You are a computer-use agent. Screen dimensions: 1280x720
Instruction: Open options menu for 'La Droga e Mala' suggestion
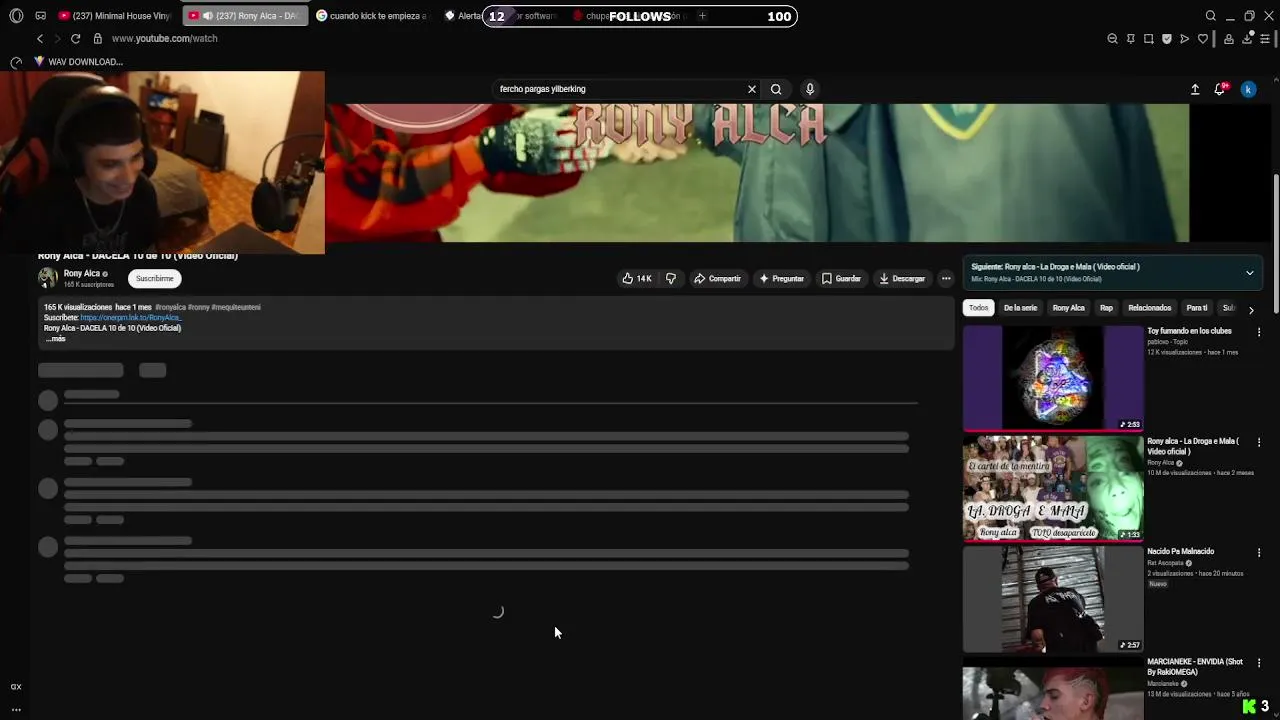[x=1259, y=442]
